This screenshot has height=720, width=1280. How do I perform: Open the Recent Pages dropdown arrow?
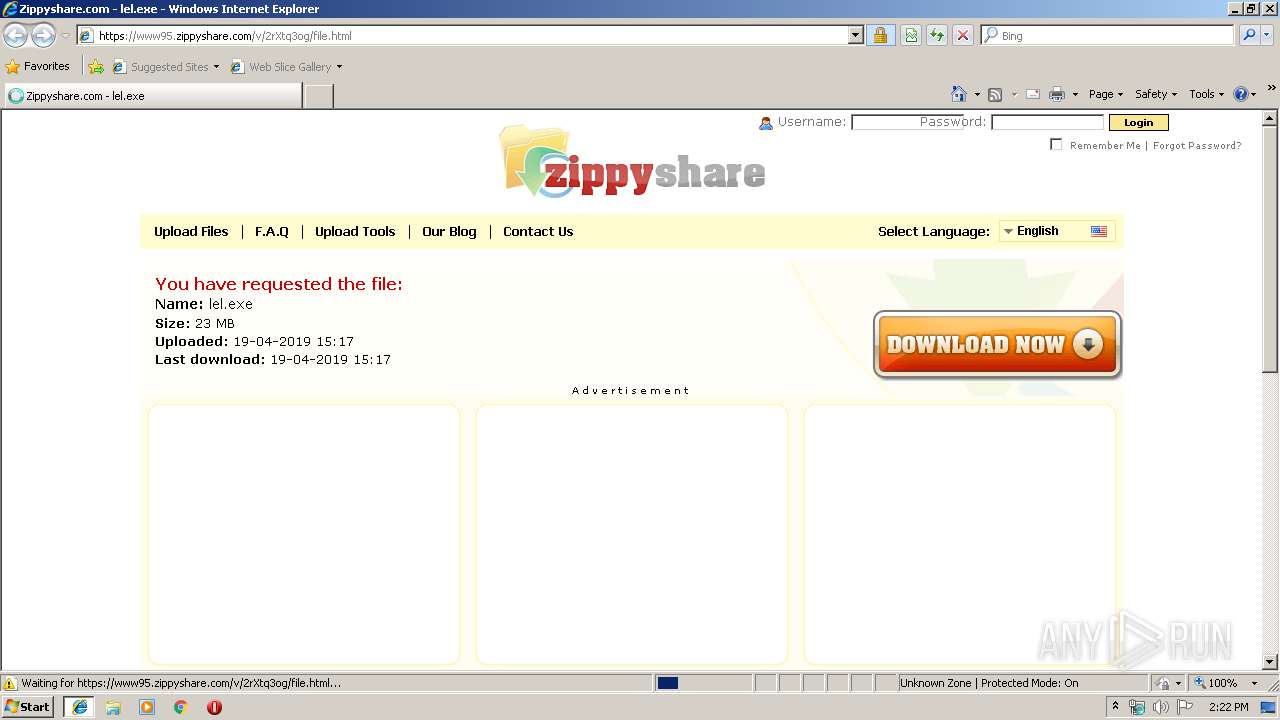pyautogui.click(x=65, y=36)
